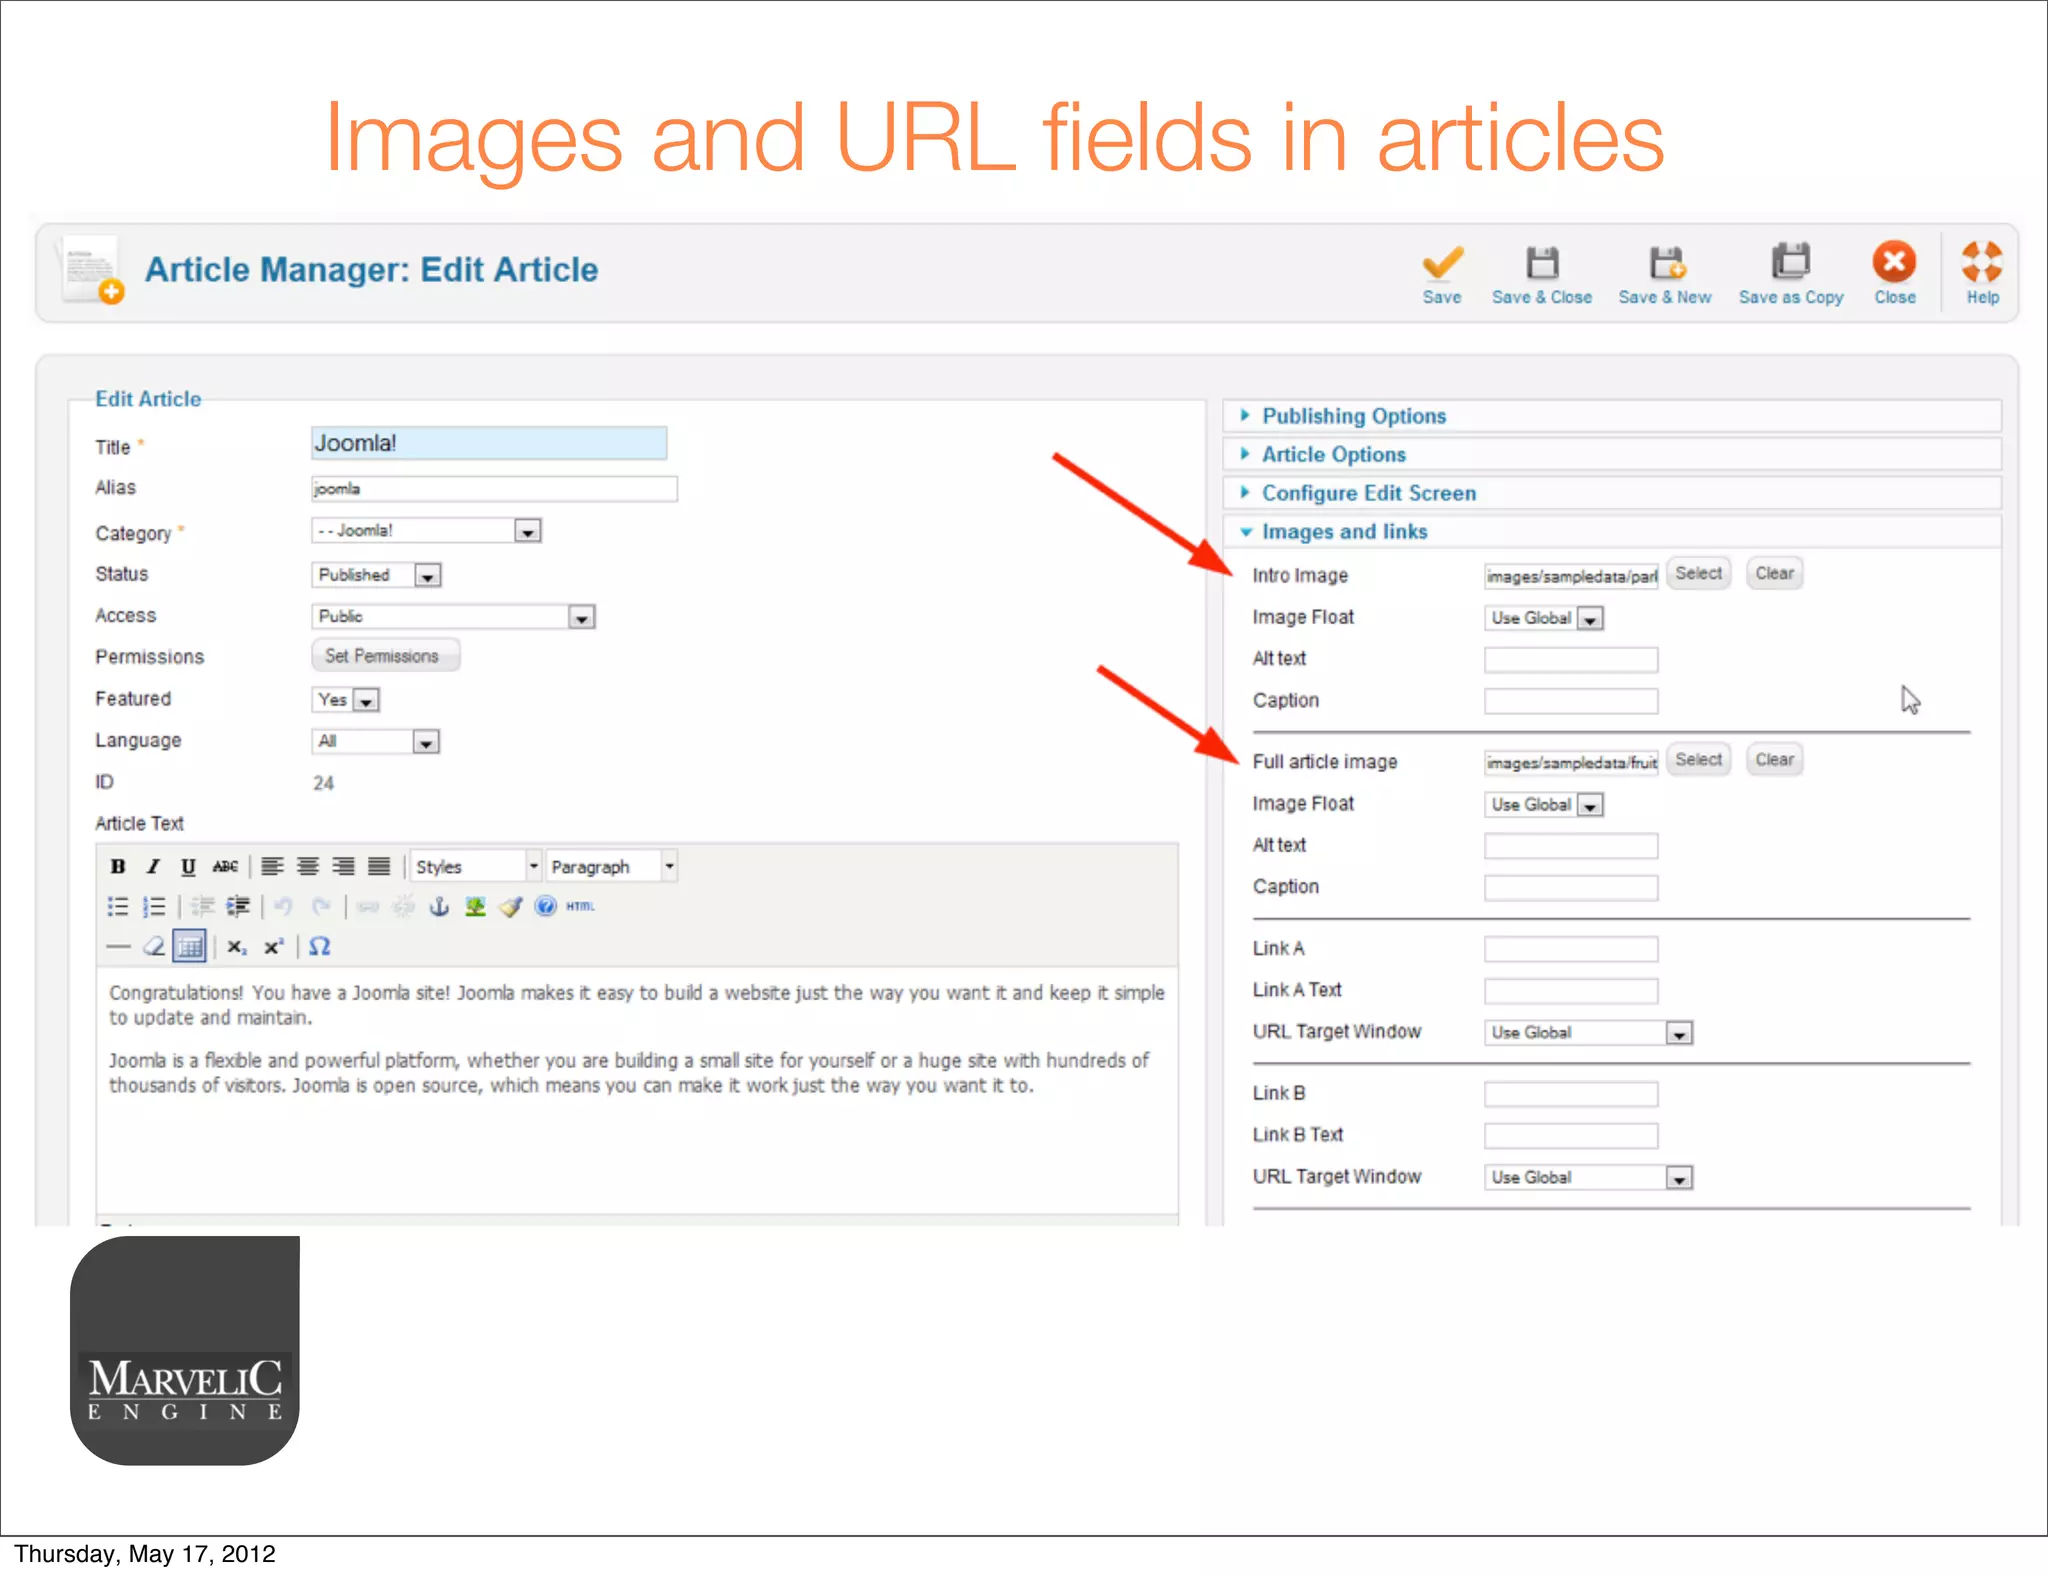Image resolution: width=2048 pixels, height=1576 pixels.
Task: Click the Title input field
Action: (489, 443)
